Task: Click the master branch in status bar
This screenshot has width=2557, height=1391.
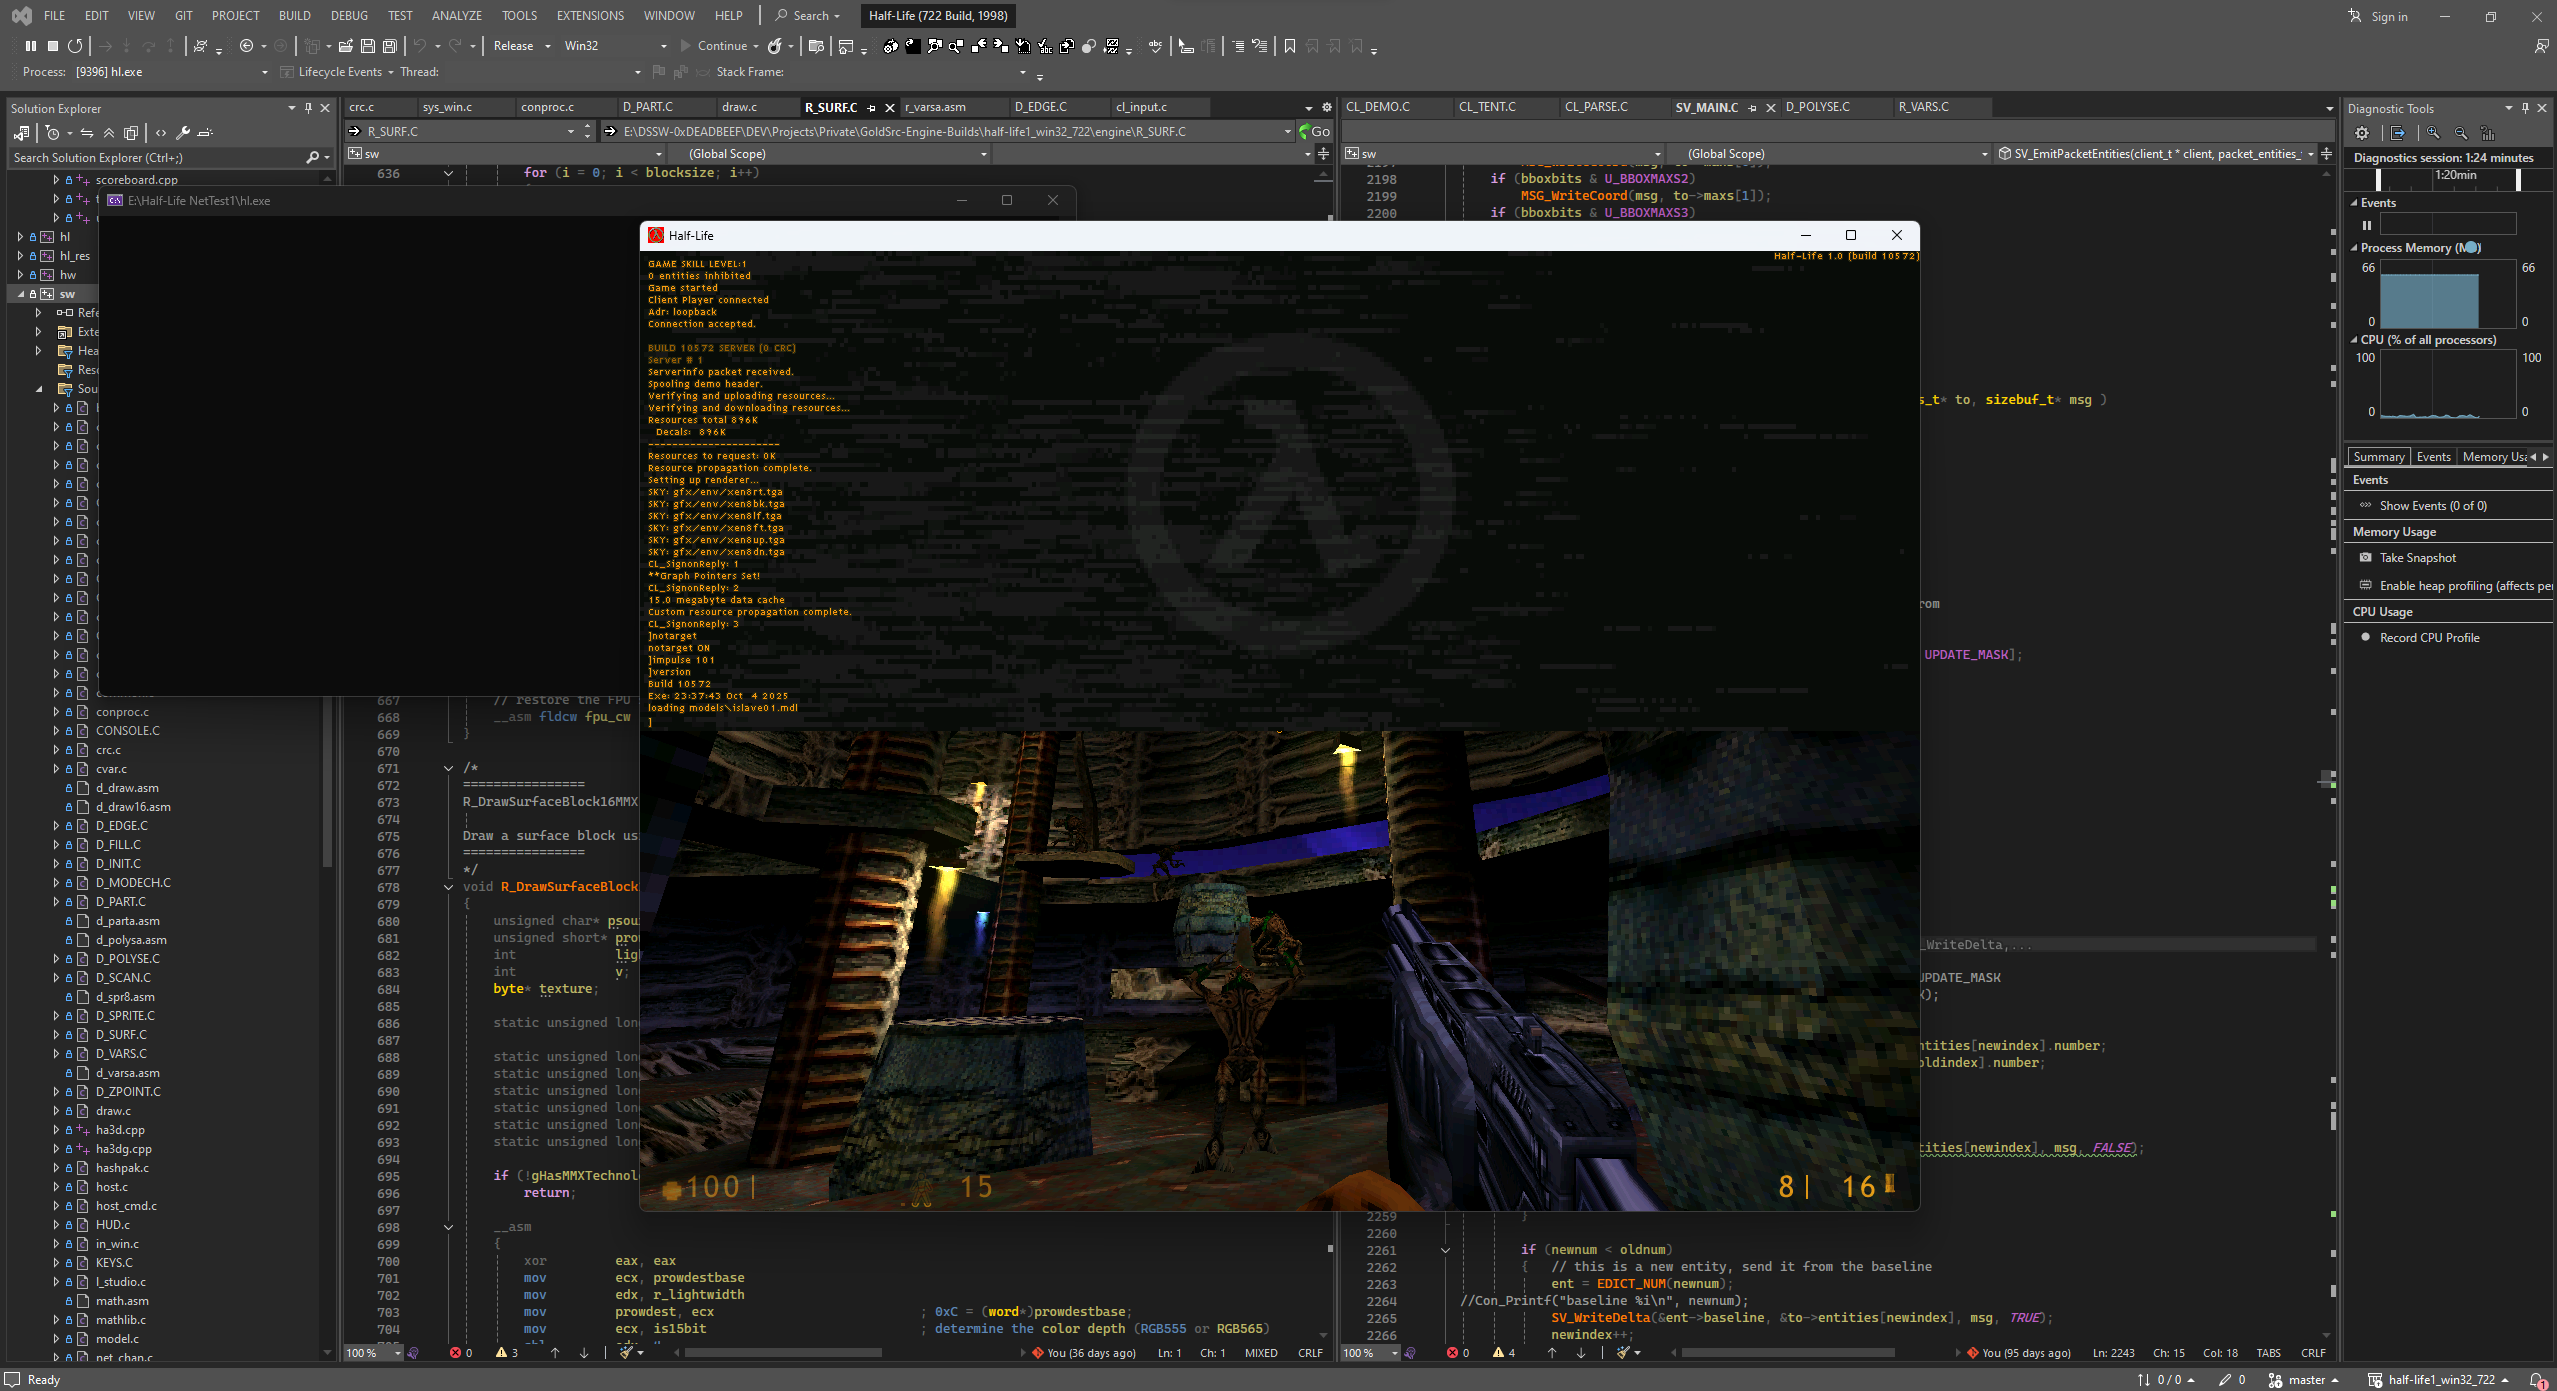Action: click(2305, 1380)
